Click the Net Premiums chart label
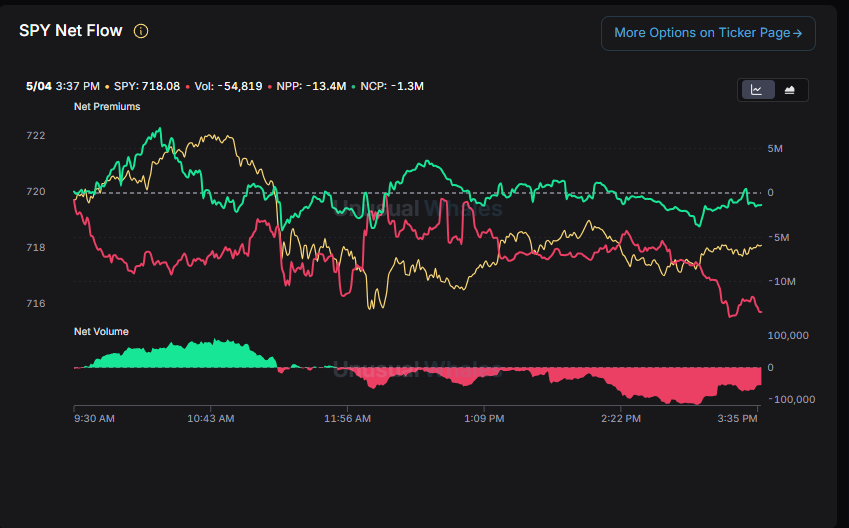 click(107, 107)
